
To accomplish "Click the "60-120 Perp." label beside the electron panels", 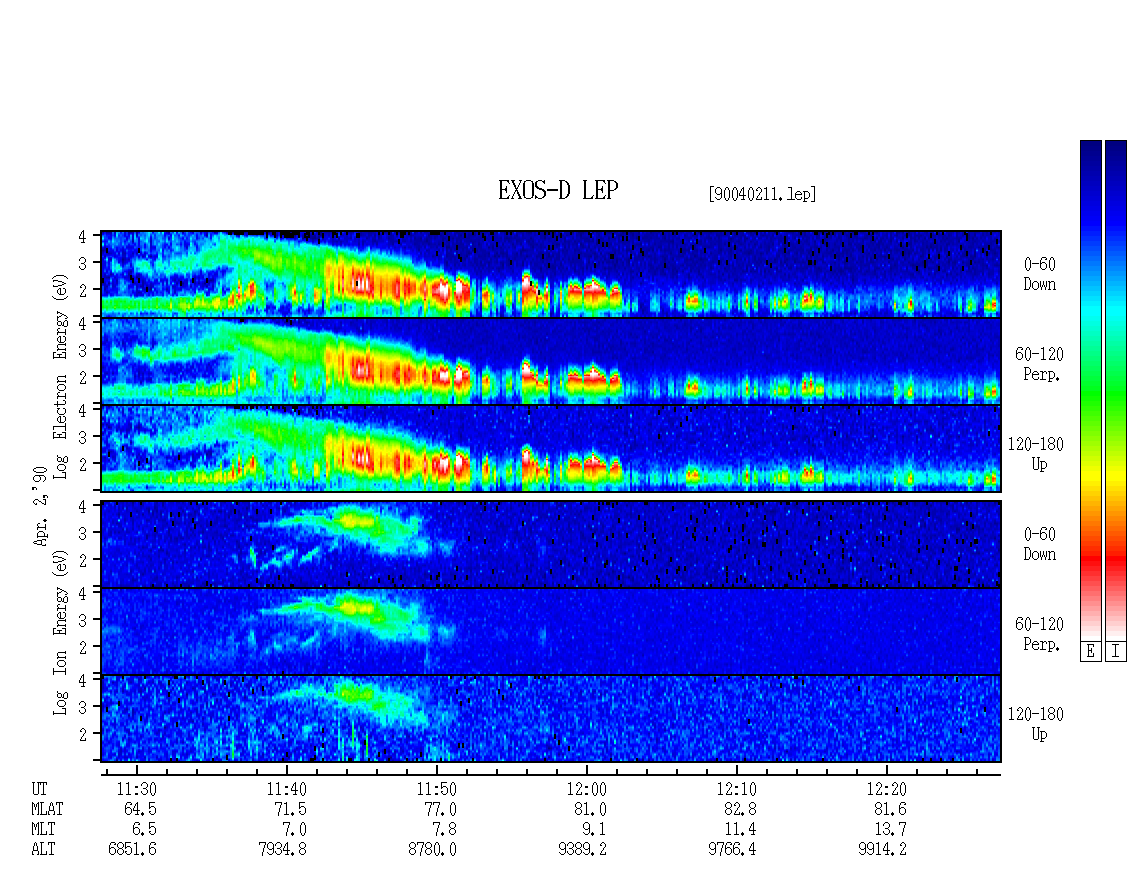I will tap(1039, 364).
